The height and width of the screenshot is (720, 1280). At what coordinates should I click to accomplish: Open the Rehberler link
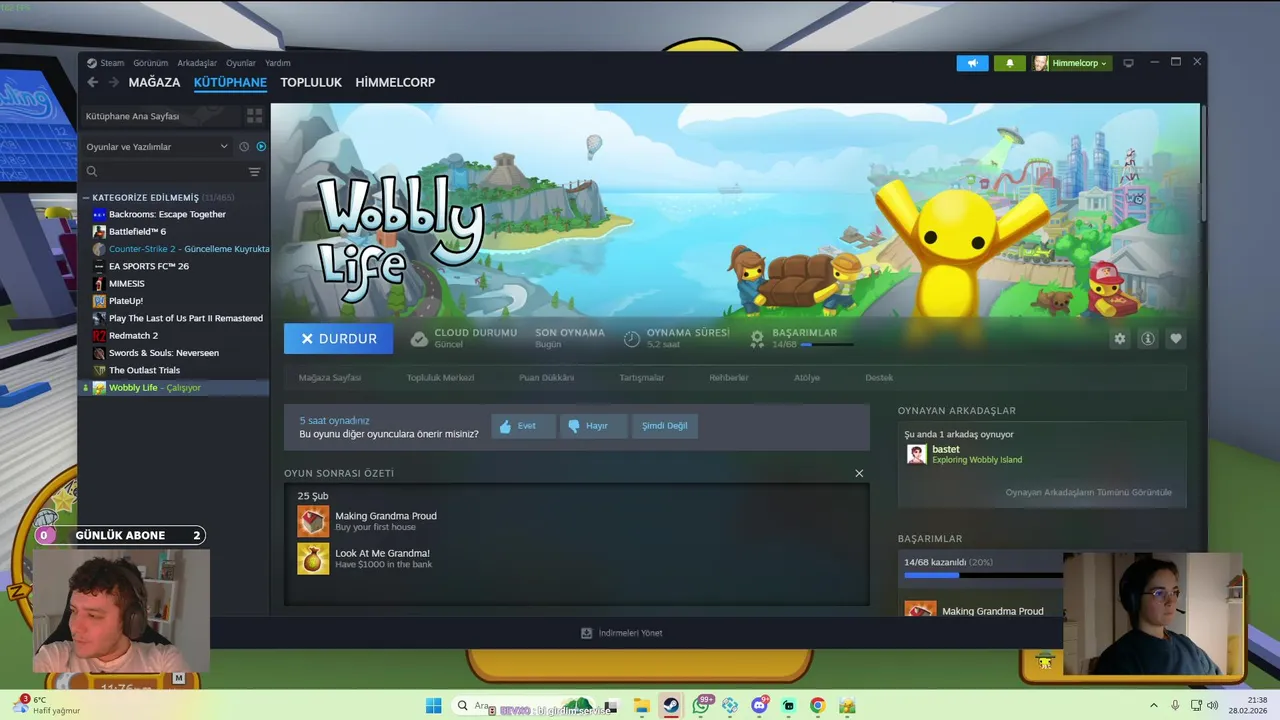pyautogui.click(x=729, y=378)
